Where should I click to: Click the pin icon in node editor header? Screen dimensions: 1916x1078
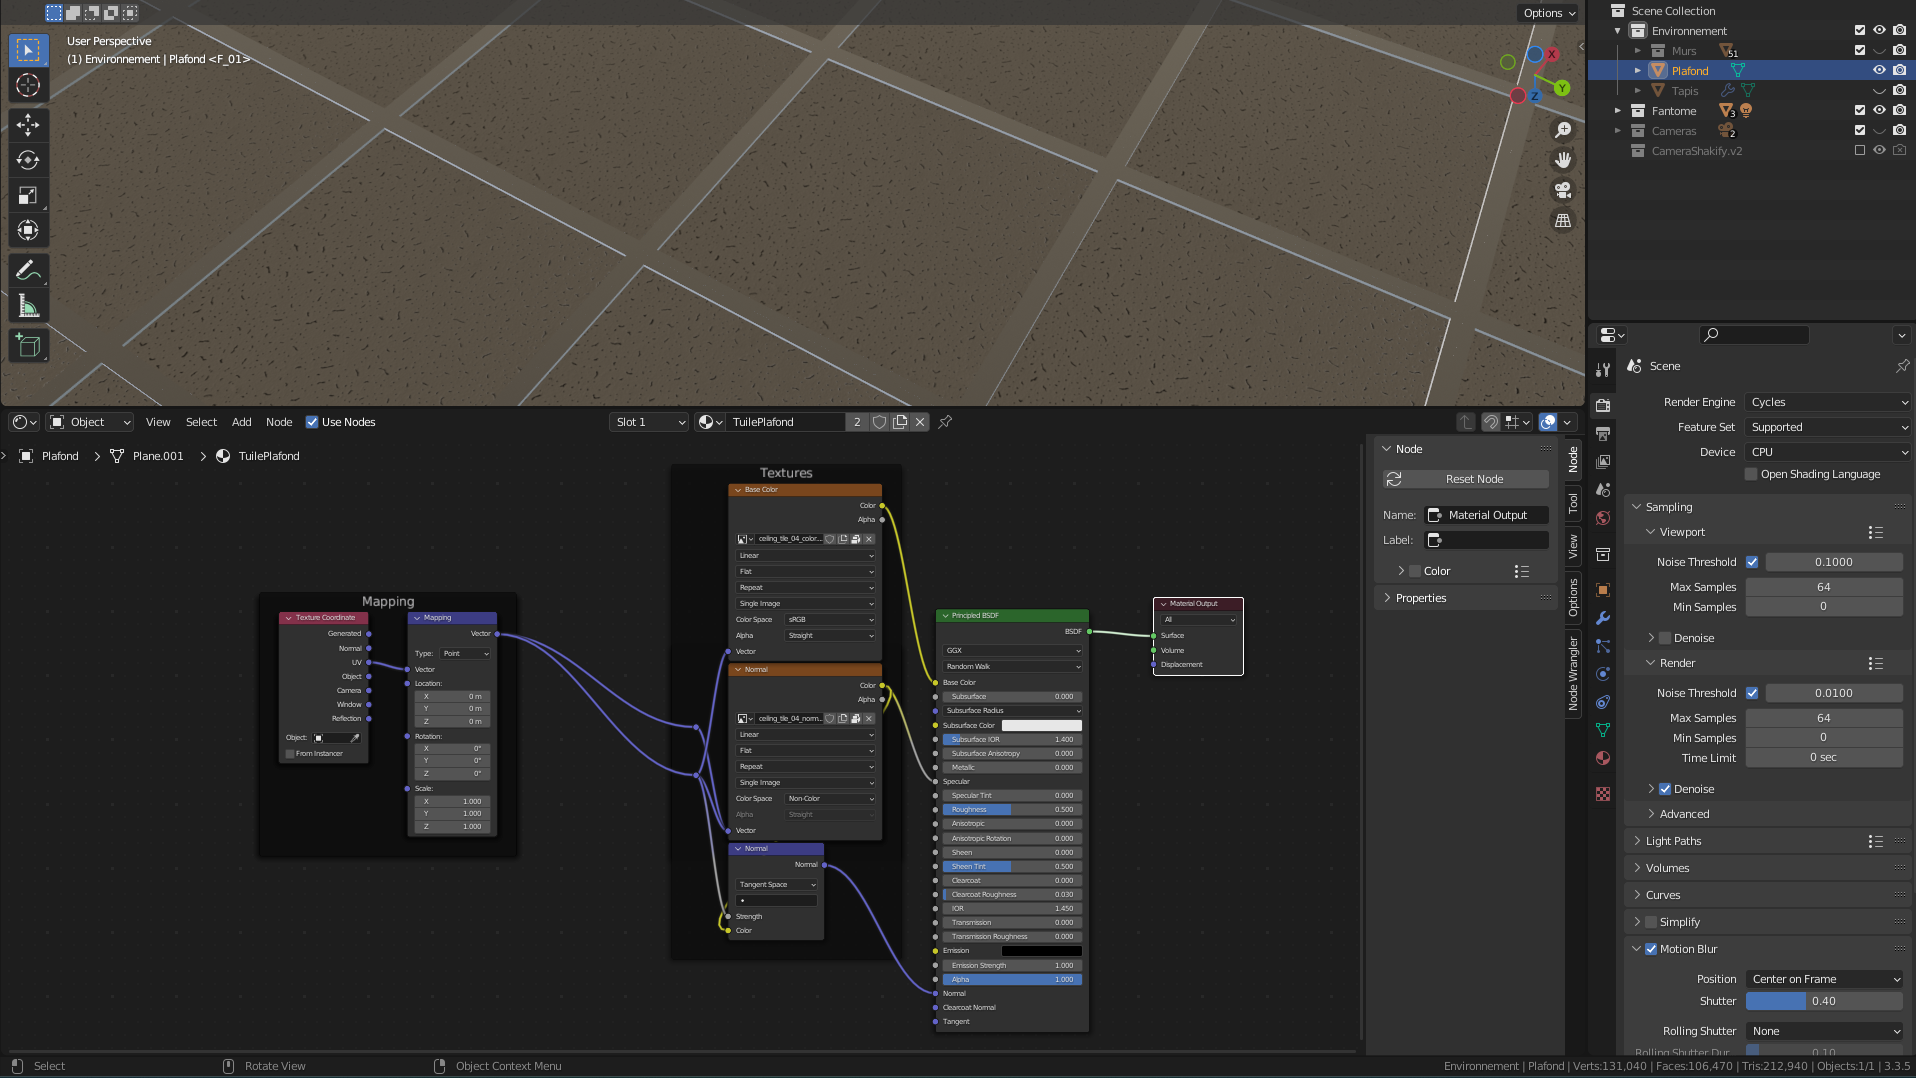945,422
